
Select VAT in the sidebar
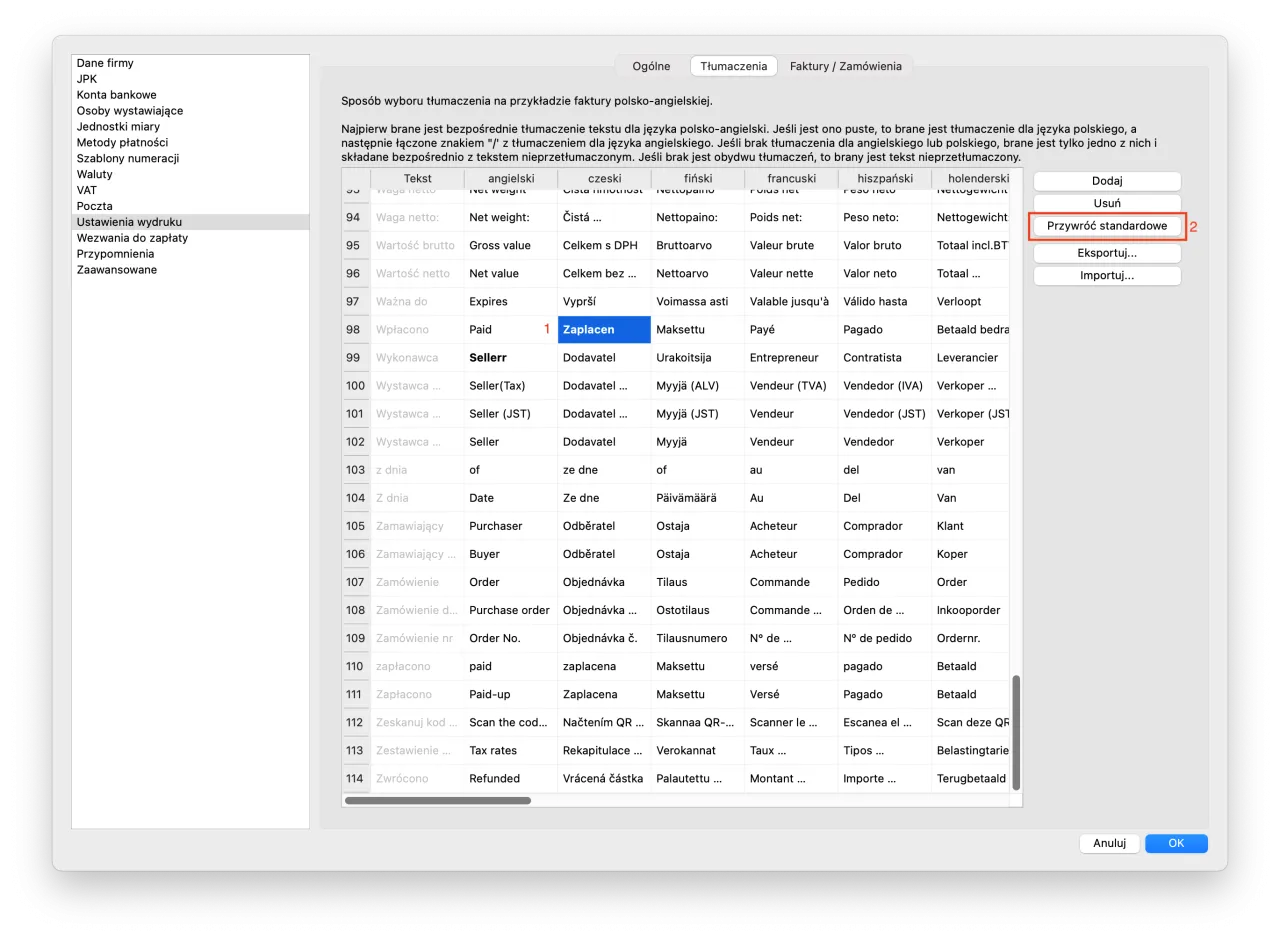tap(190, 190)
